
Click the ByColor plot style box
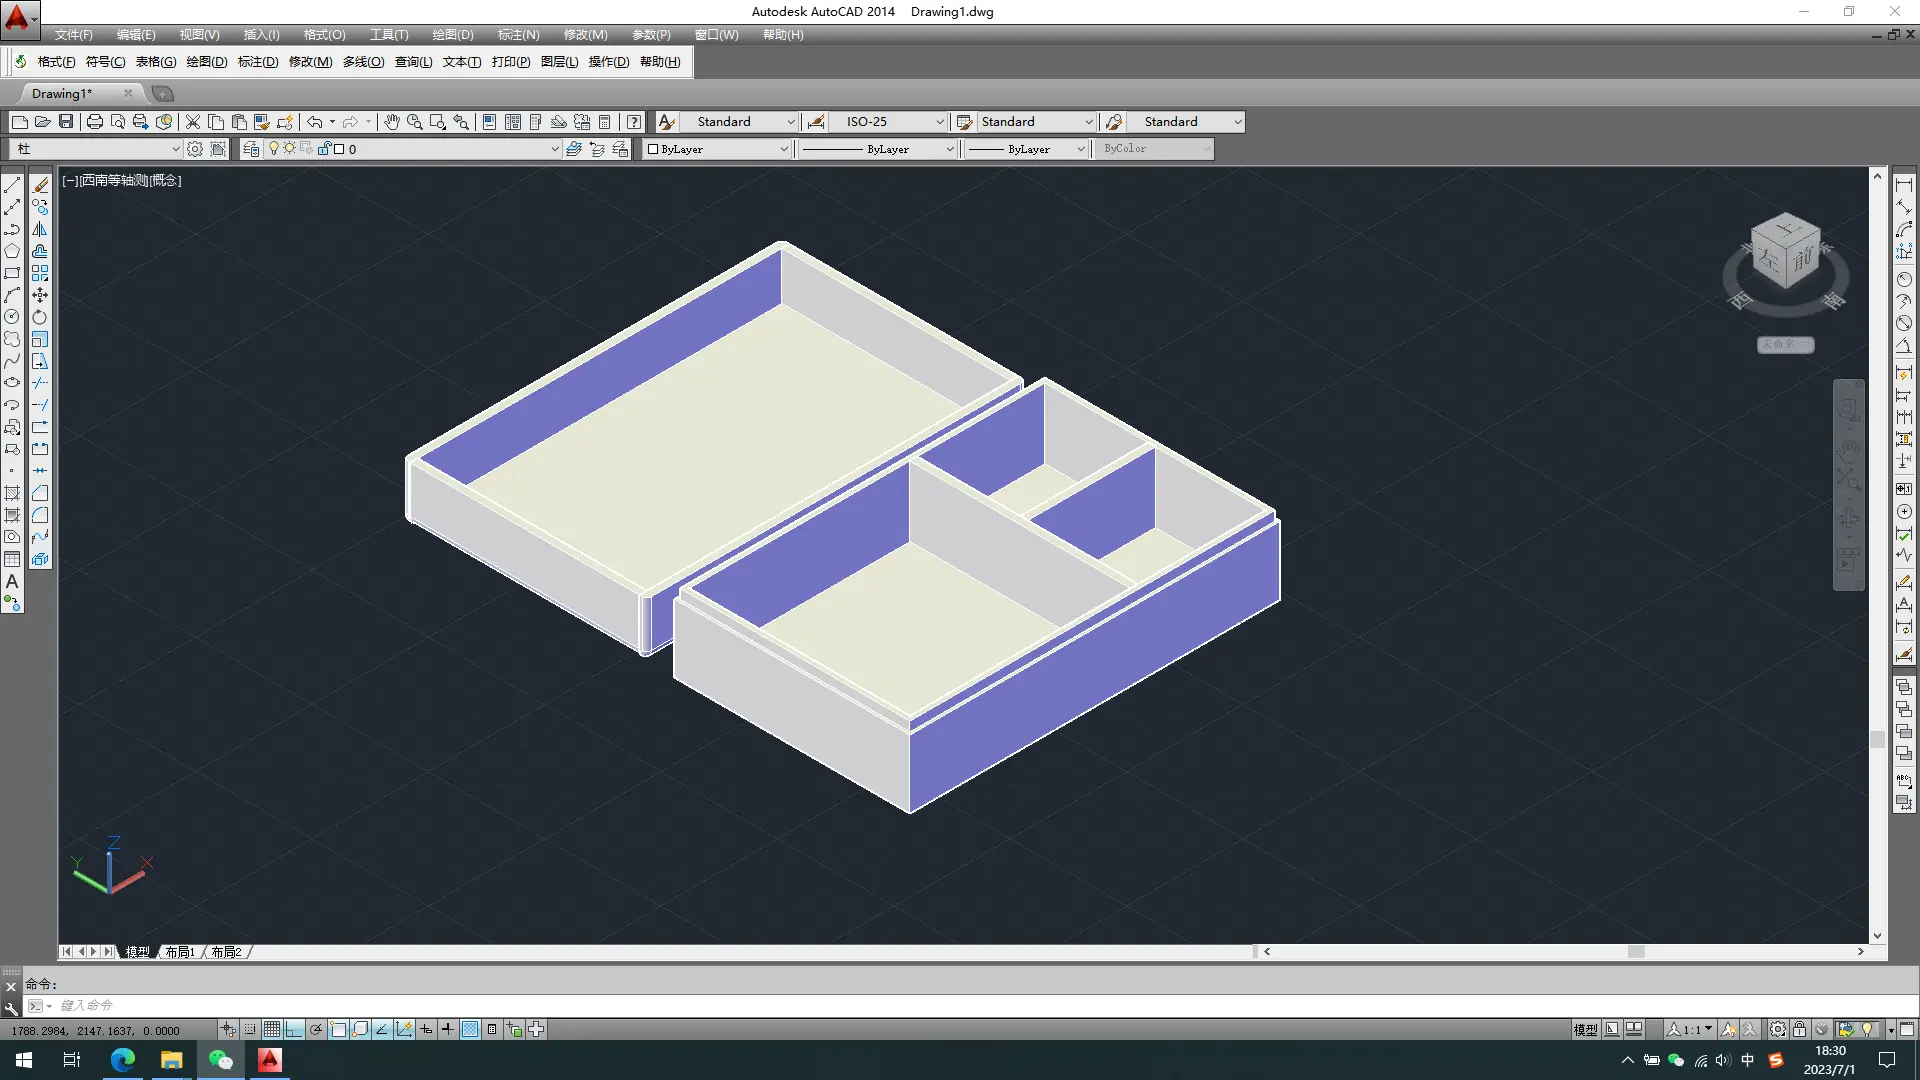[1153, 149]
